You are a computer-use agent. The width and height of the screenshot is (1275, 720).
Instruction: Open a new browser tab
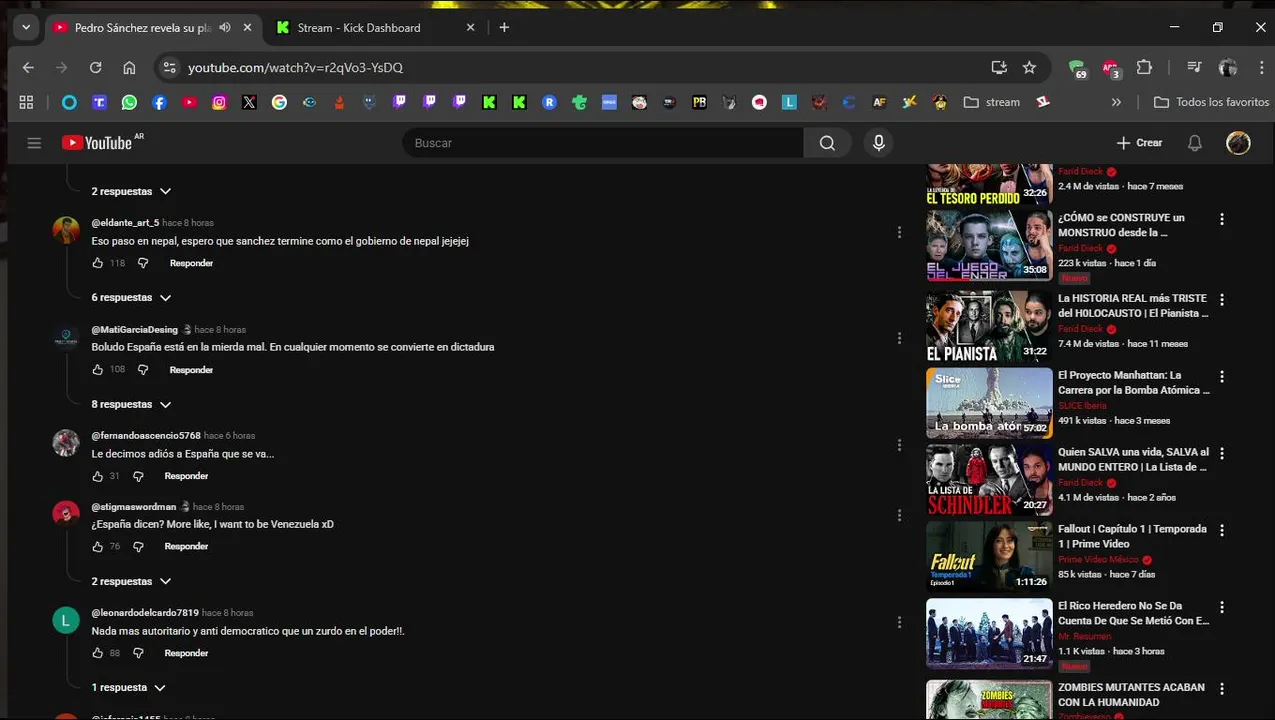pos(504,28)
